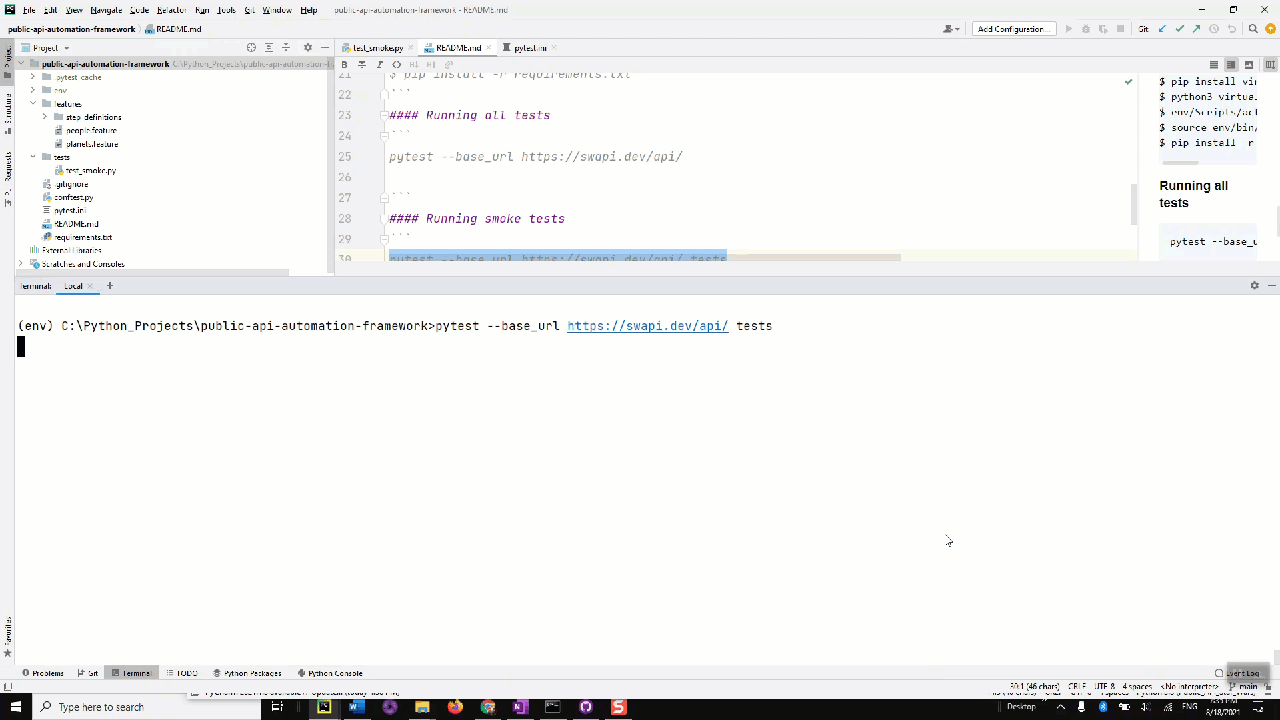
Task: Collapse the features folder
Action: click(33, 104)
